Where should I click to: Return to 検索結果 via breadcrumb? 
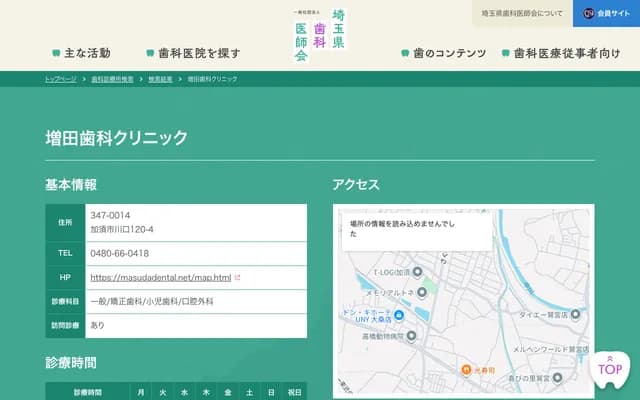coord(160,79)
